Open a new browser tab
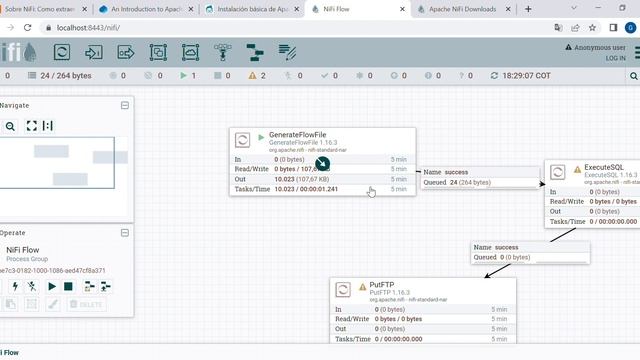Image resolution: width=640 pixels, height=360 pixels. 528,9
